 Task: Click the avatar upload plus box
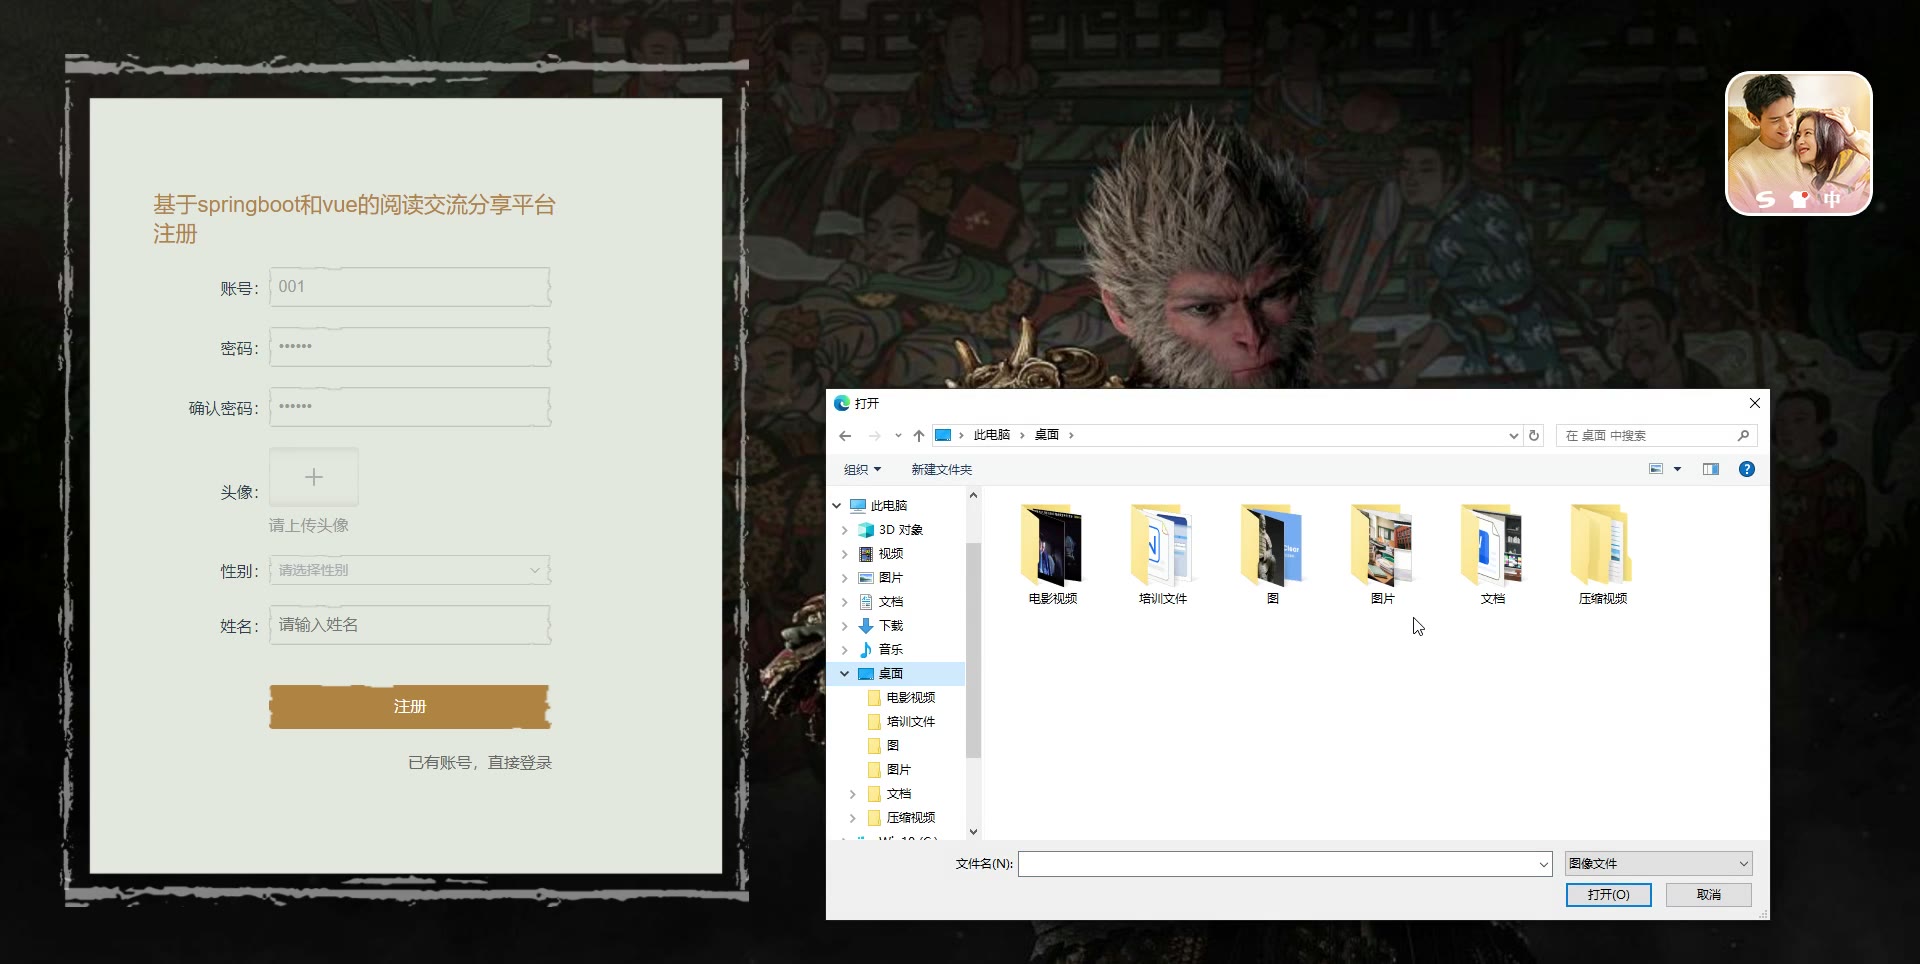(314, 477)
